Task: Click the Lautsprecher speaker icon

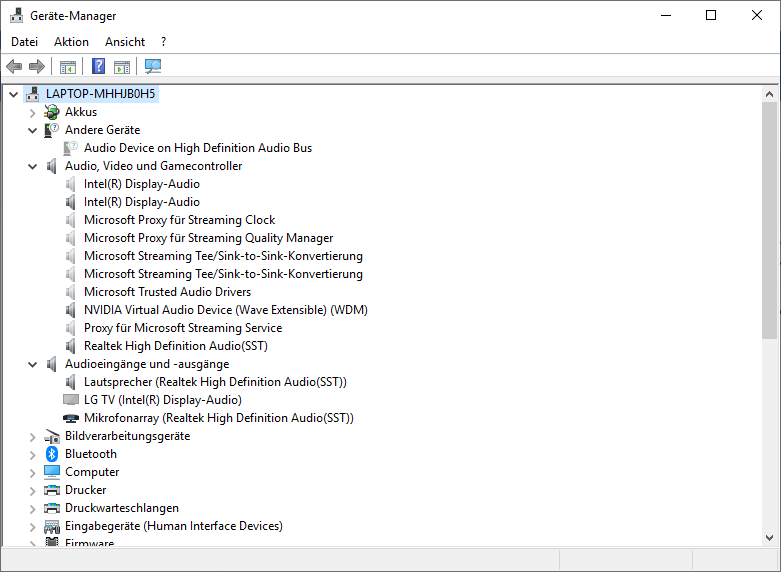Action: click(71, 382)
